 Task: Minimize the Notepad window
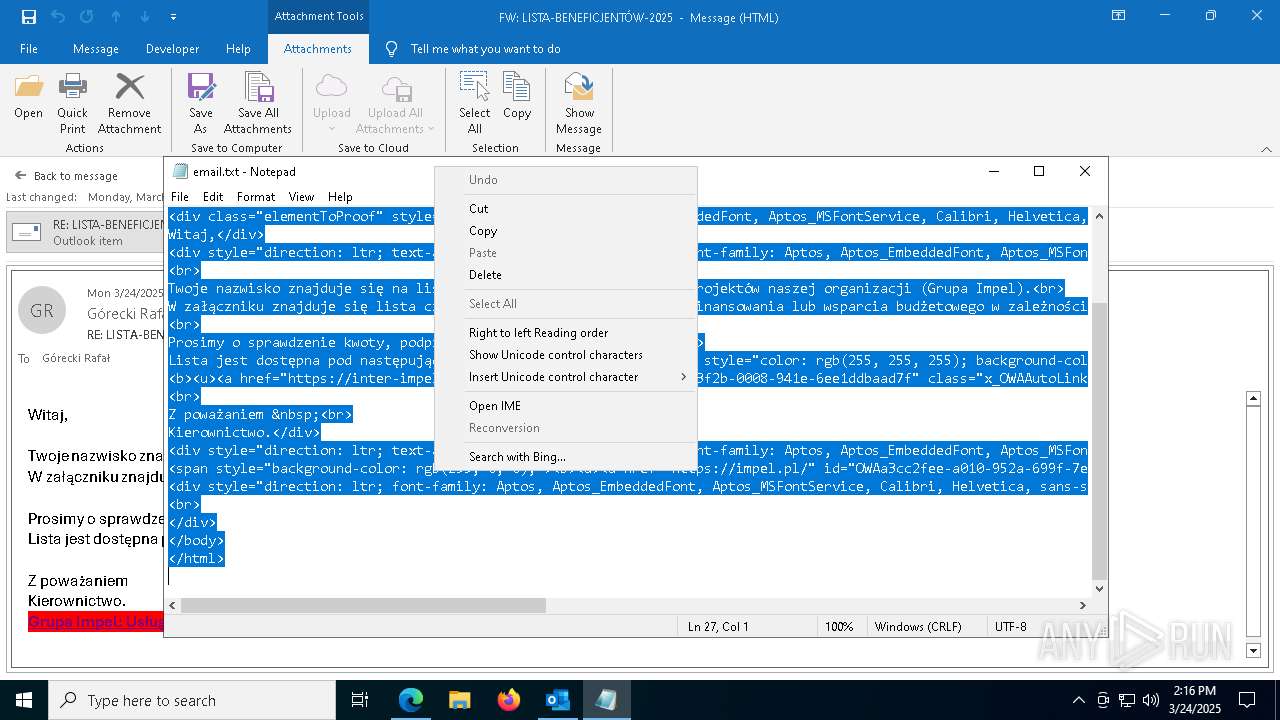[x=993, y=171]
